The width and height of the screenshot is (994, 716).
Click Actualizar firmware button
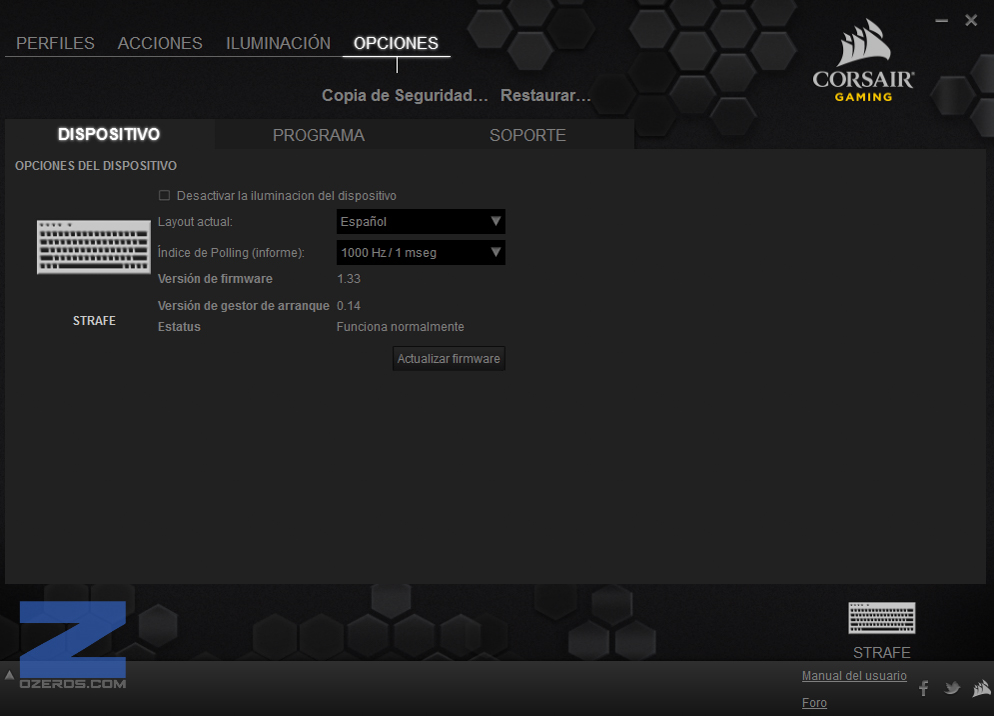pyautogui.click(x=449, y=358)
